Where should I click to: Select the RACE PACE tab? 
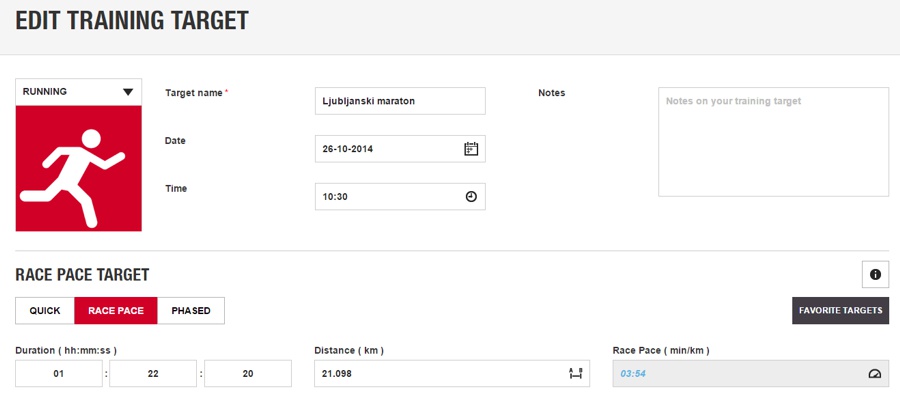(116, 311)
